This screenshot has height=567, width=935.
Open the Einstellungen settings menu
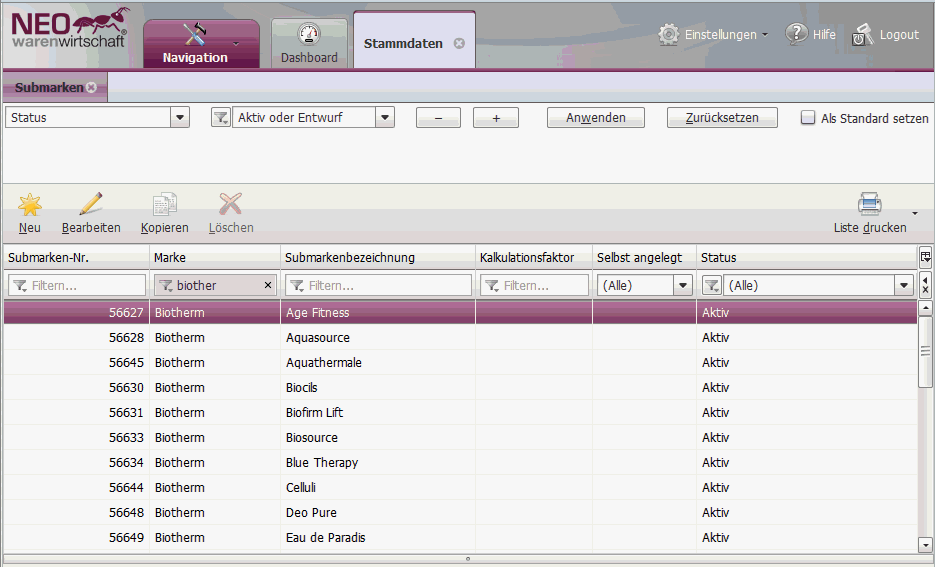coord(713,35)
